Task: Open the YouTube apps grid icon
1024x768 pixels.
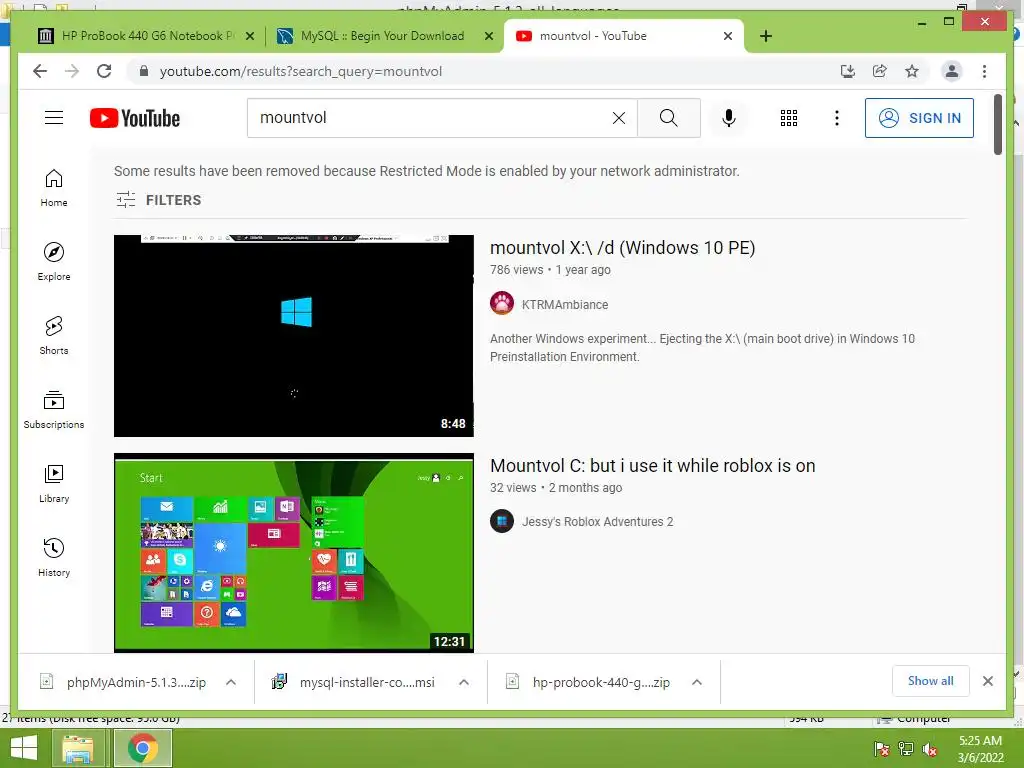Action: pos(788,118)
